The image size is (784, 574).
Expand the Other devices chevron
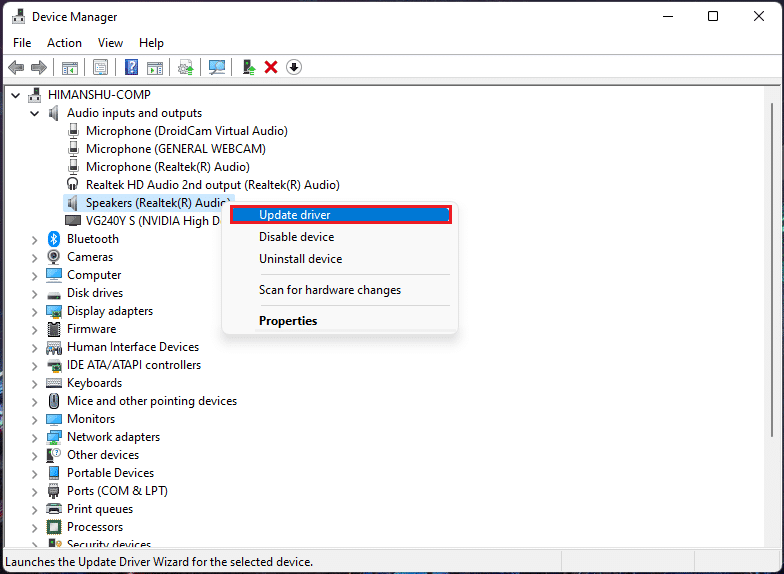[34, 456]
